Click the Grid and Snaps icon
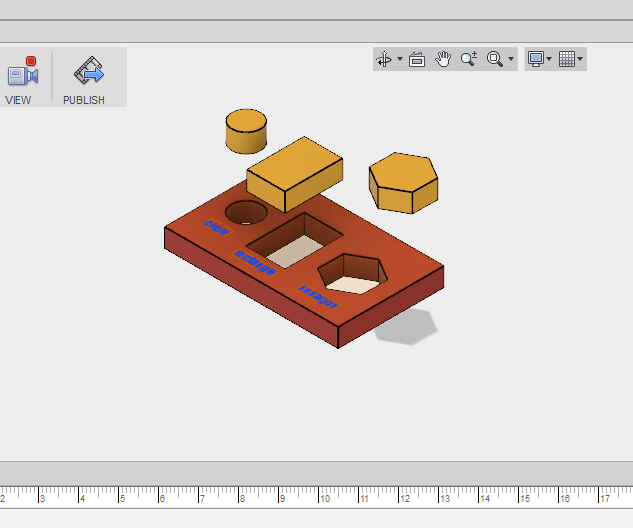Viewport: 633px width, 528px height. [x=567, y=59]
